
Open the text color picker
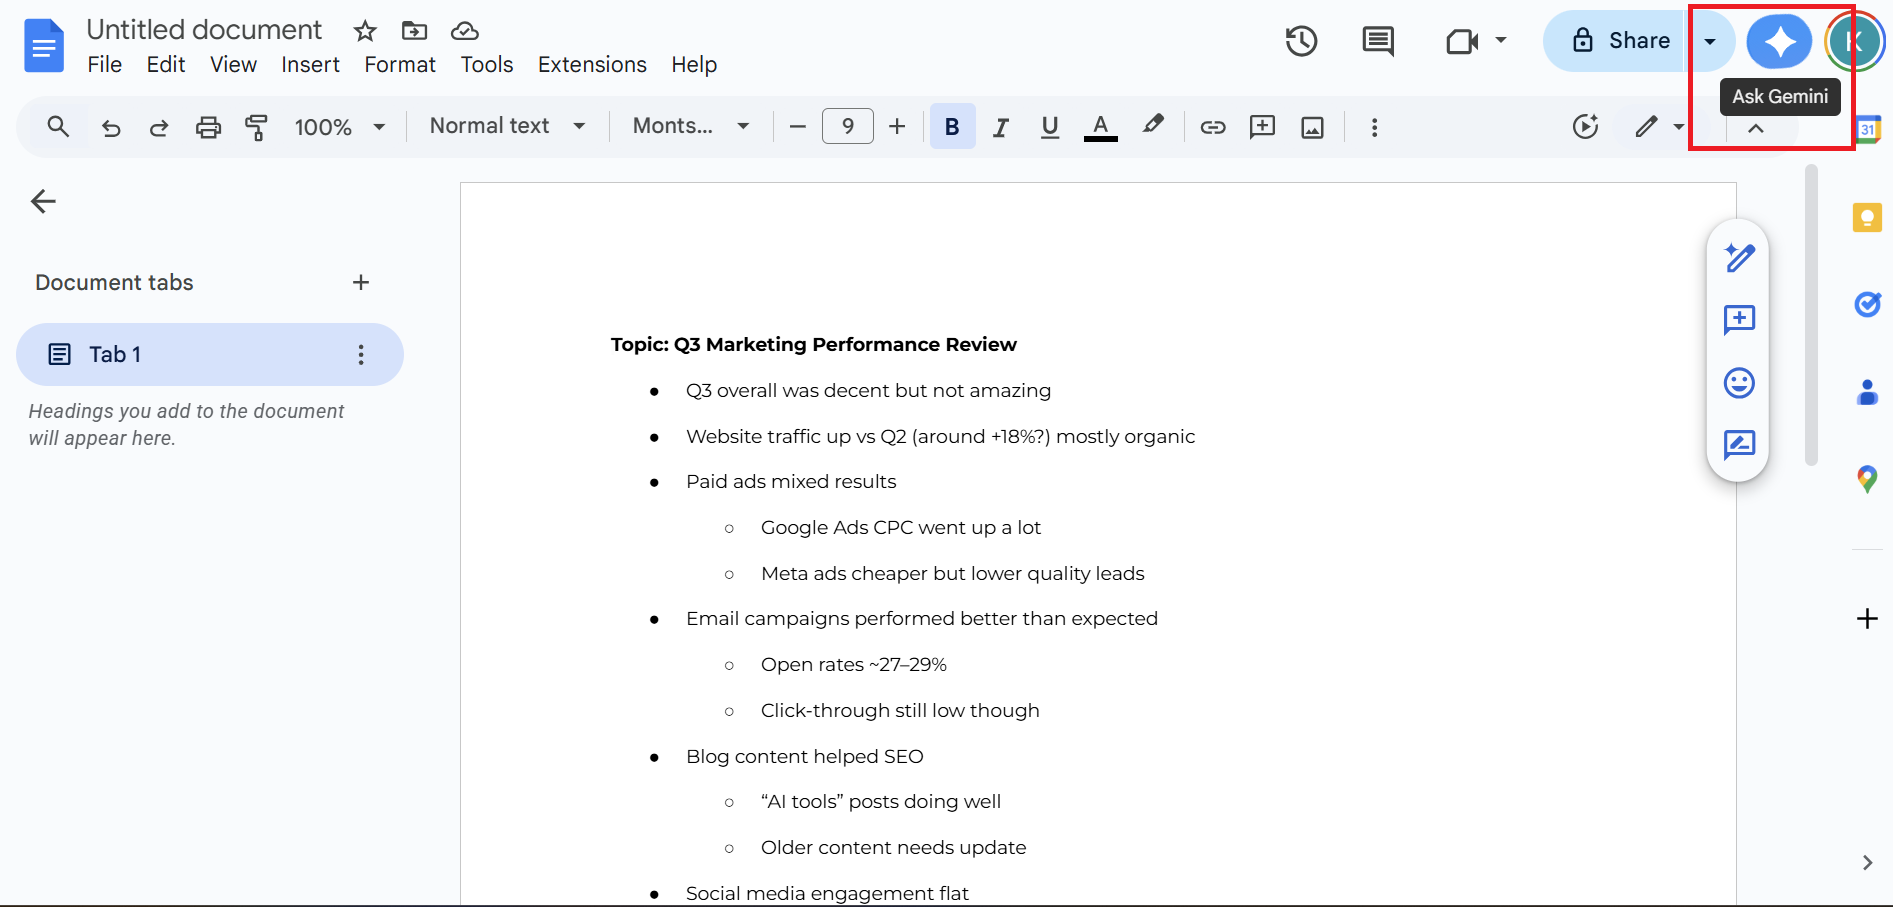(x=1100, y=127)
